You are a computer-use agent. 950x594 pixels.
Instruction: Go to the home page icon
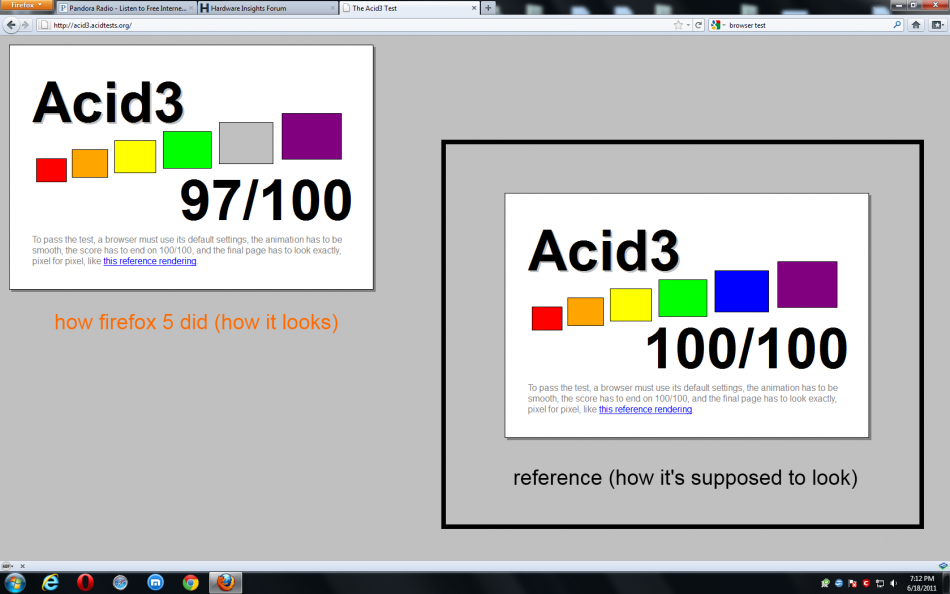[x=915, y=25]
